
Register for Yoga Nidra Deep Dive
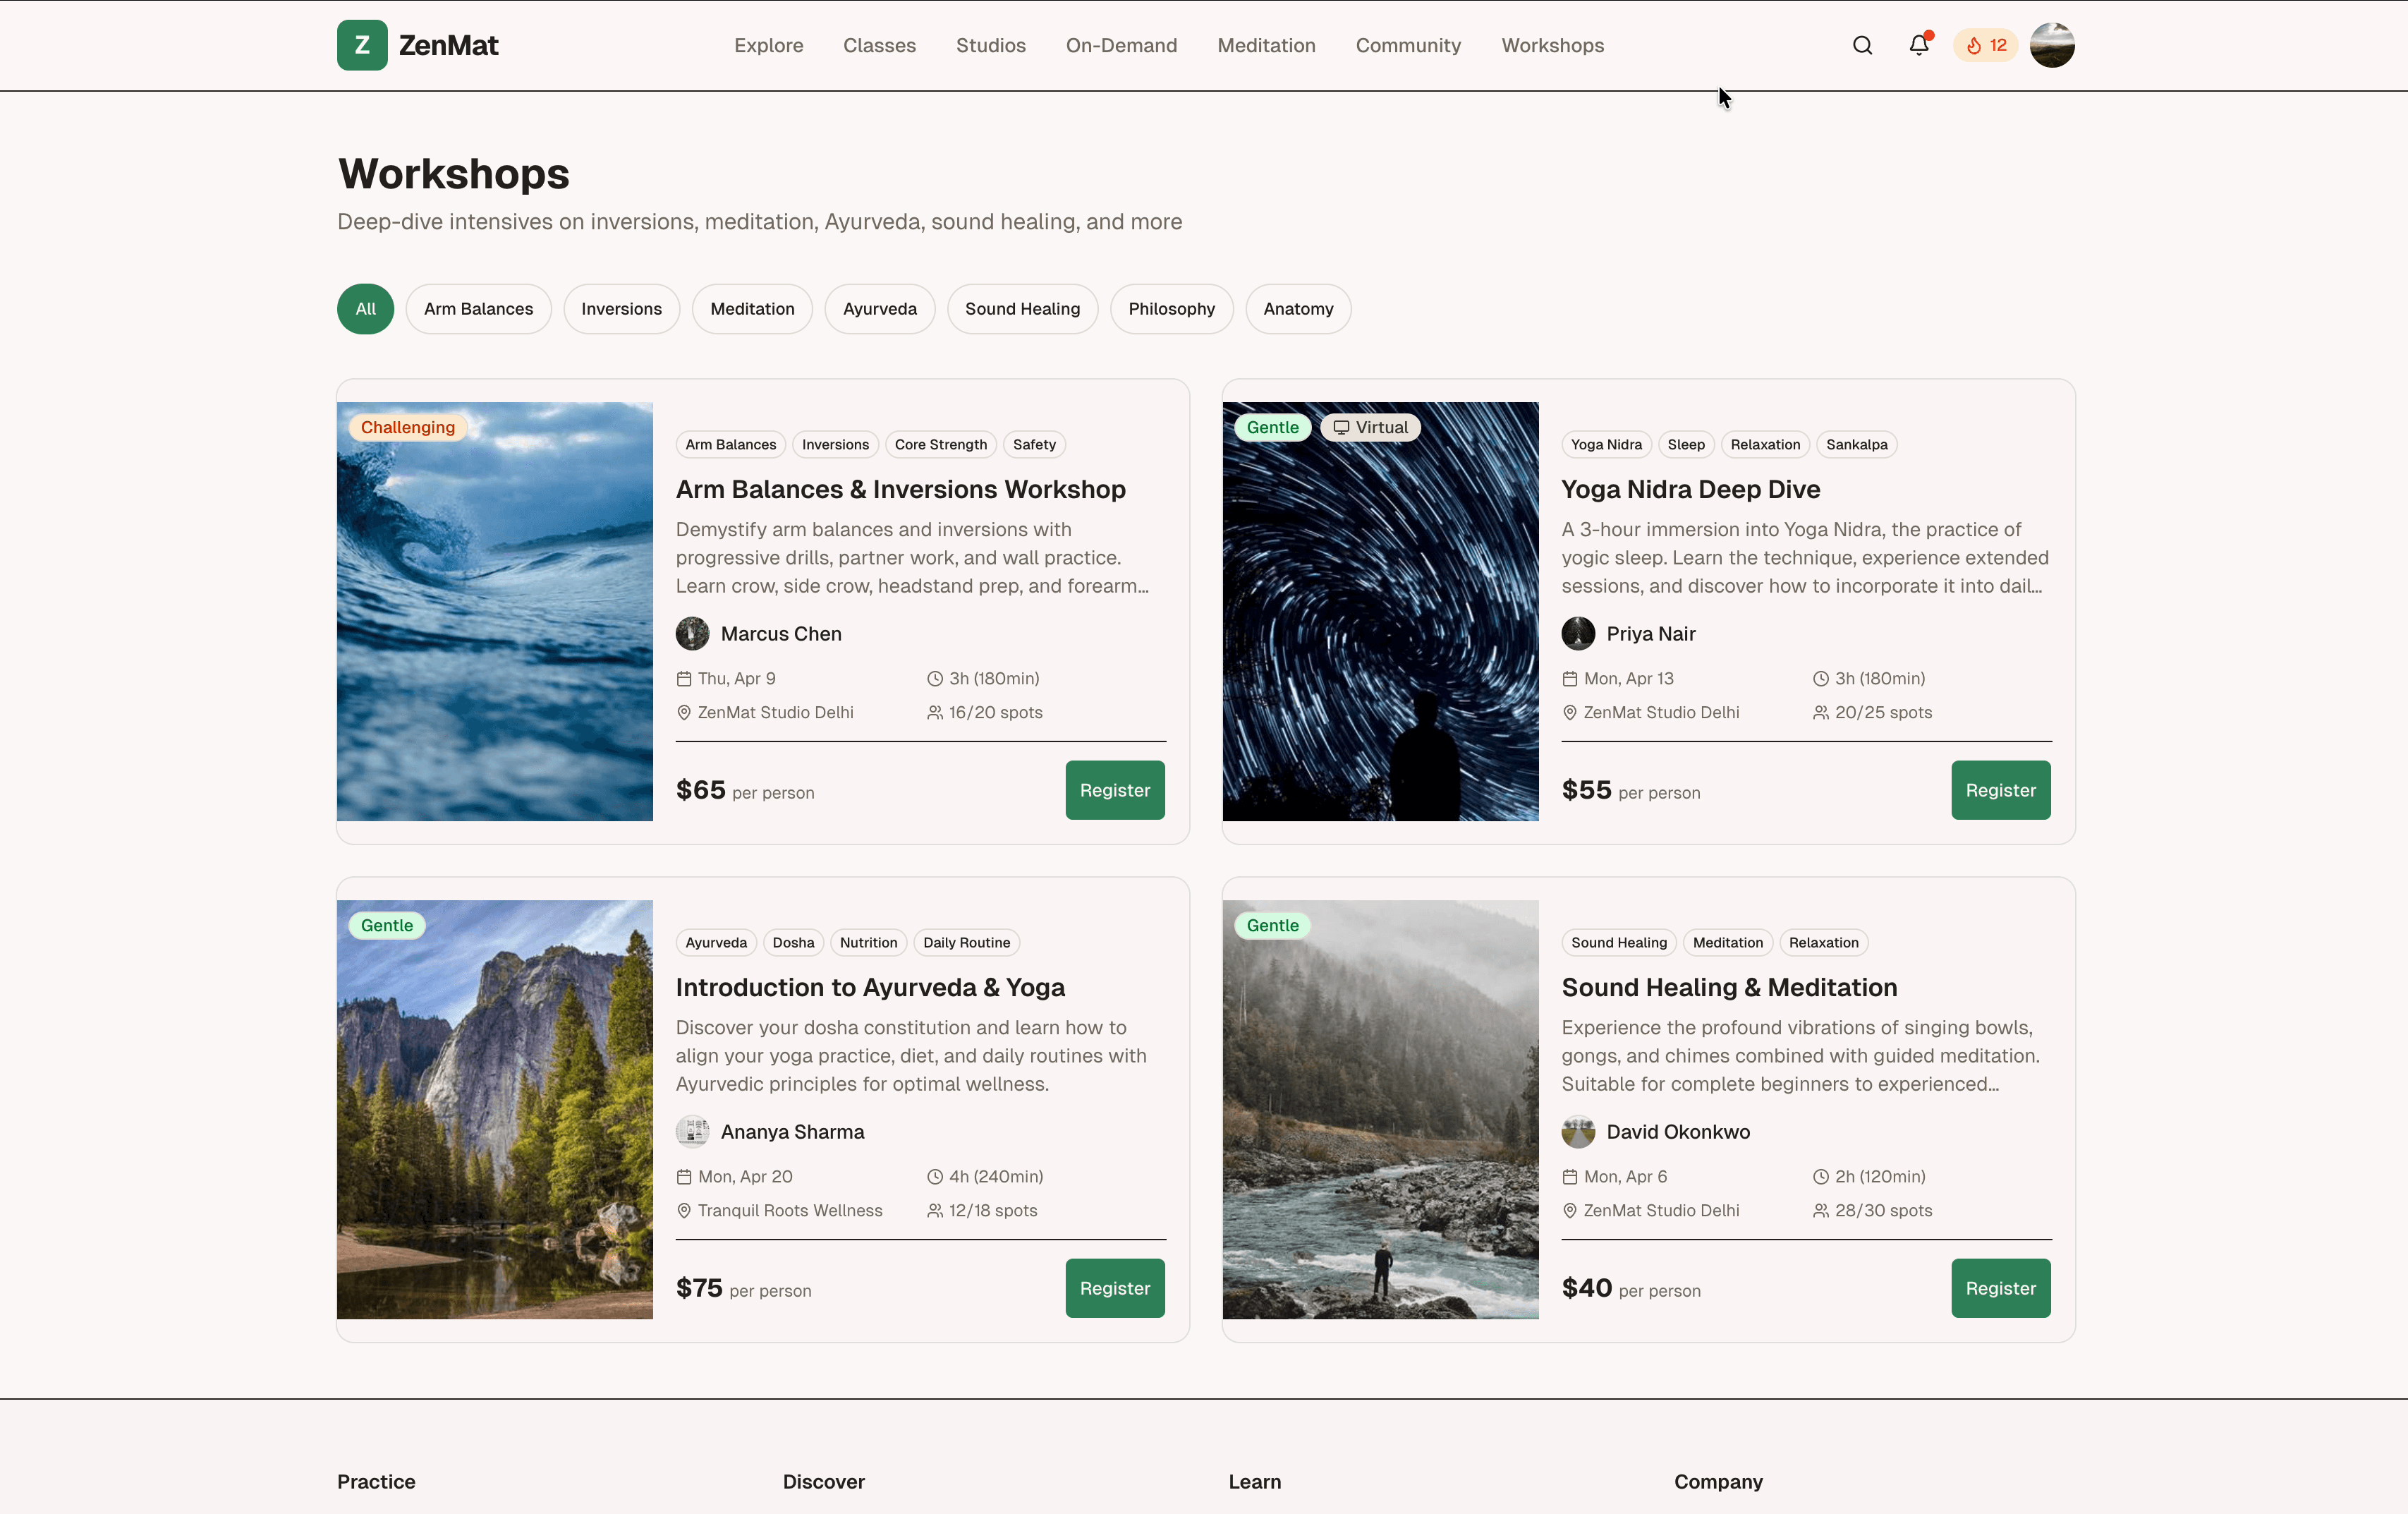click(x=2000, y=790)
